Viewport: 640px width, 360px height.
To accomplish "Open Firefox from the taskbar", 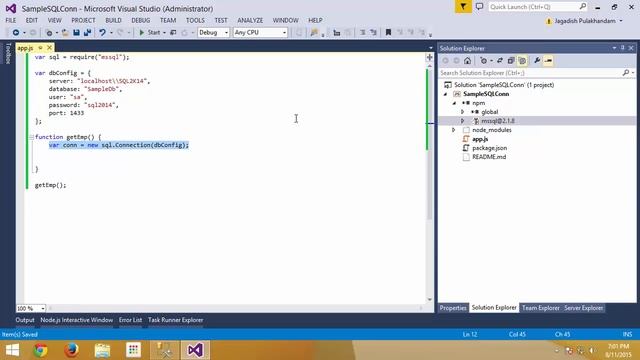I will click(x=71, y=350).
